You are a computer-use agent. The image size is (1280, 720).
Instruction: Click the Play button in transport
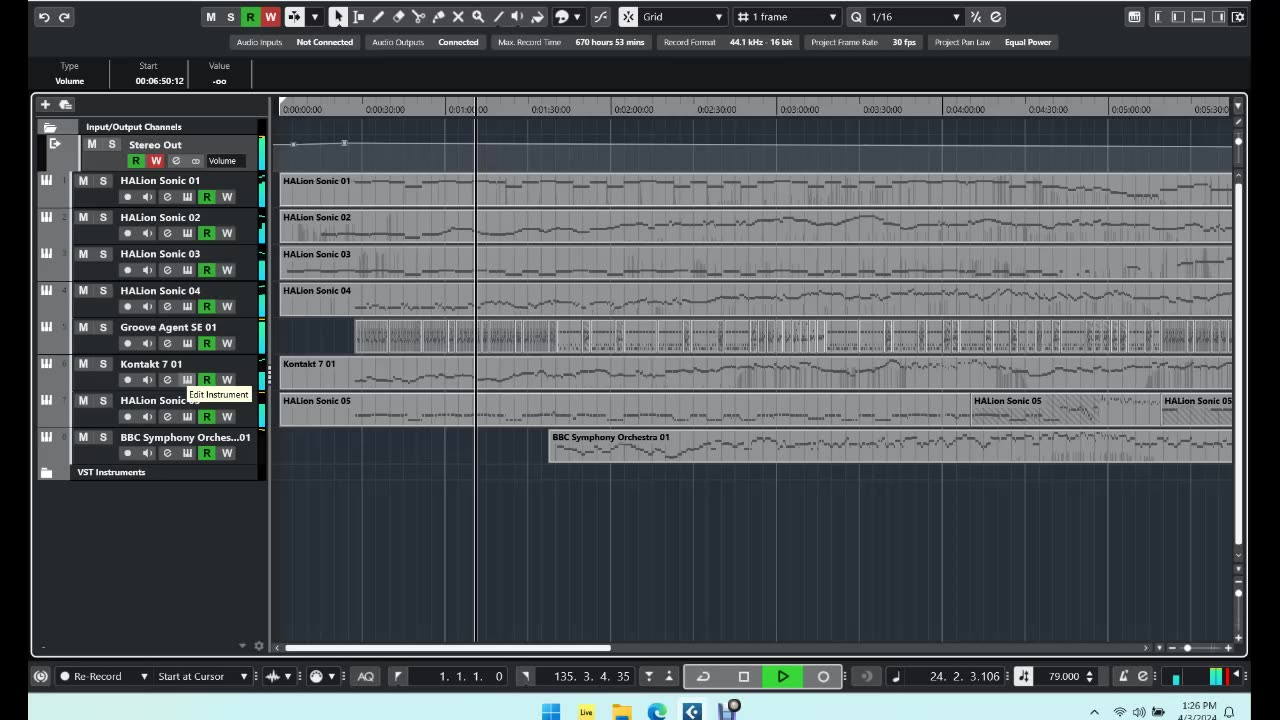point(783,676)
